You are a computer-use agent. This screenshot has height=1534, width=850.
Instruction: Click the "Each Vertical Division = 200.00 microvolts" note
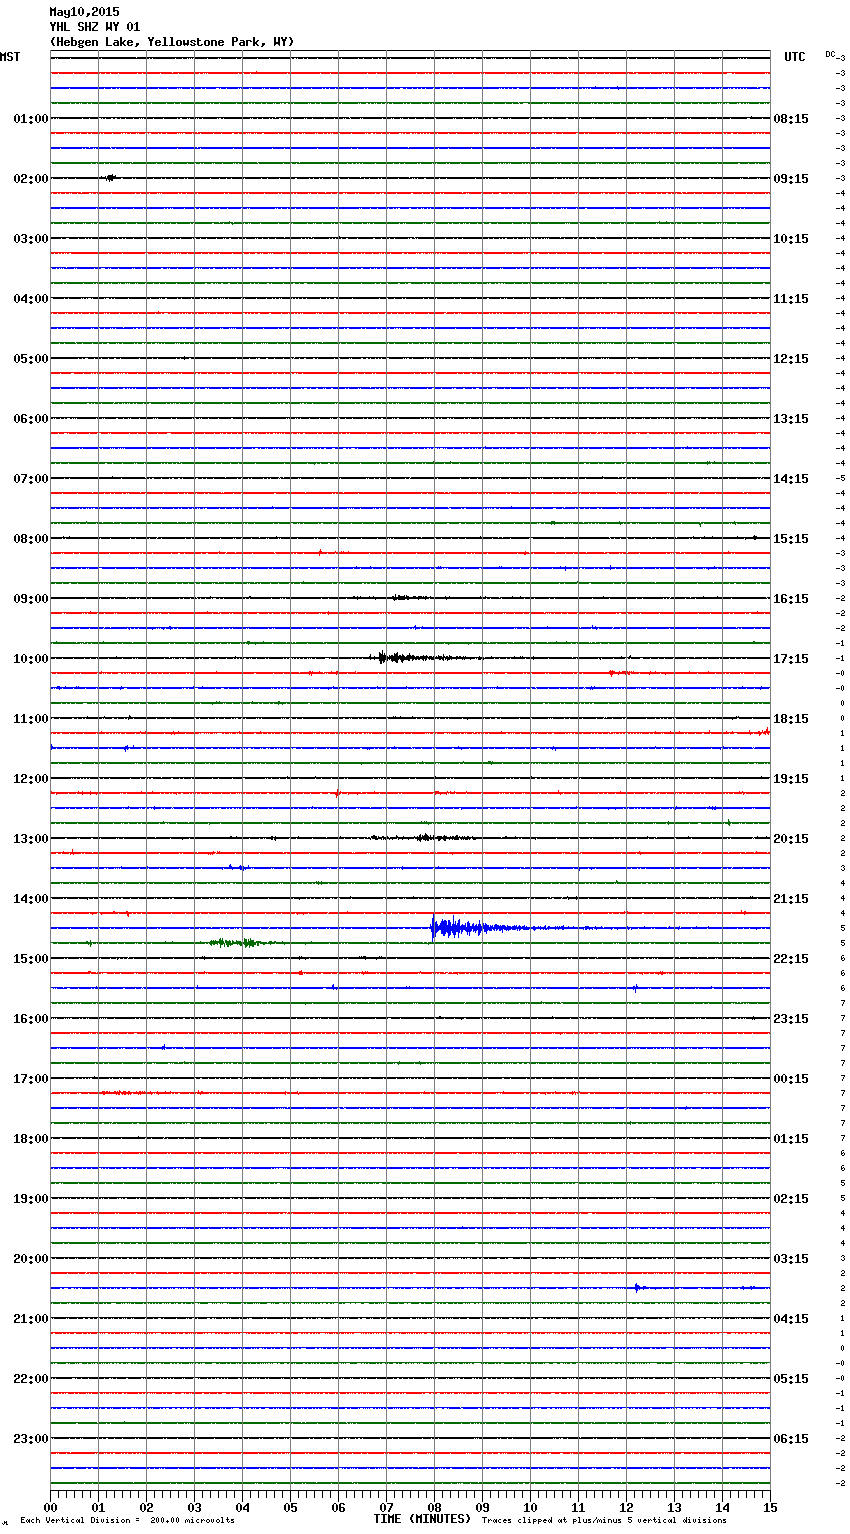pyautogui.click(x=127, y=1520)
